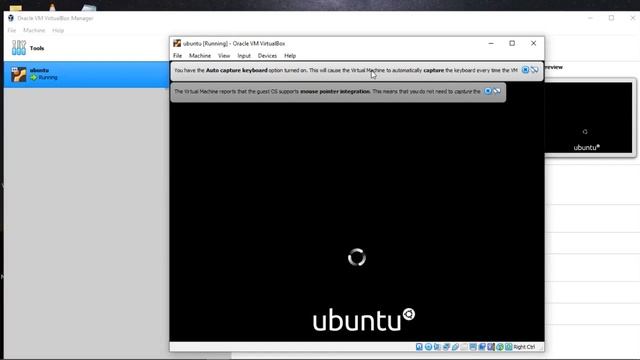
Task: Open the Input menu of VM window
Action: tap(244, 56)
